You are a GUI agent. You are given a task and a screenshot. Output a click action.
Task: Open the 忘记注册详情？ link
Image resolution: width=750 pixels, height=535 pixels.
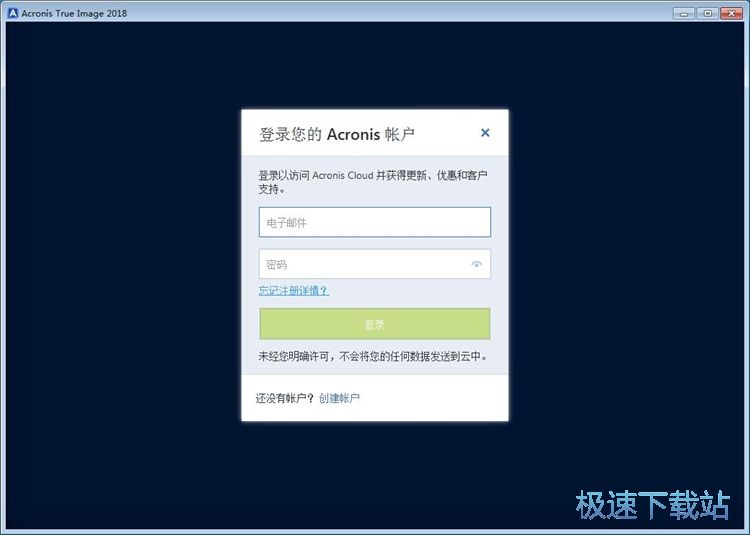point(294,290)
